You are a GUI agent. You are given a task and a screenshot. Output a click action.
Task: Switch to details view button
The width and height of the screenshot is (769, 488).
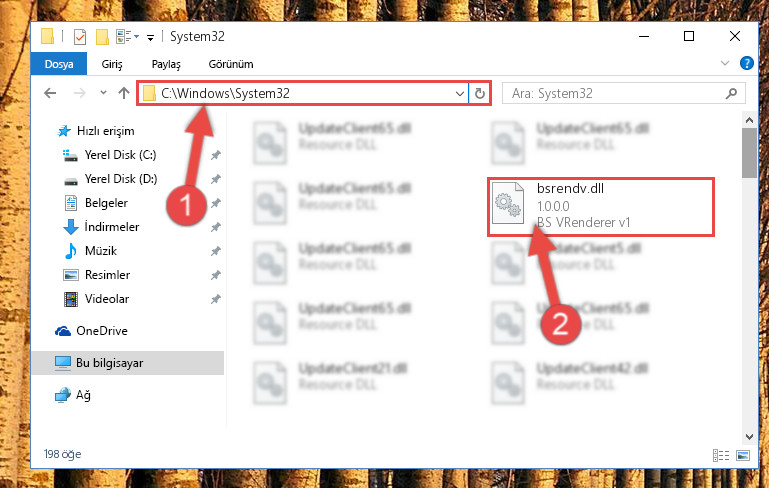point(720,456)
